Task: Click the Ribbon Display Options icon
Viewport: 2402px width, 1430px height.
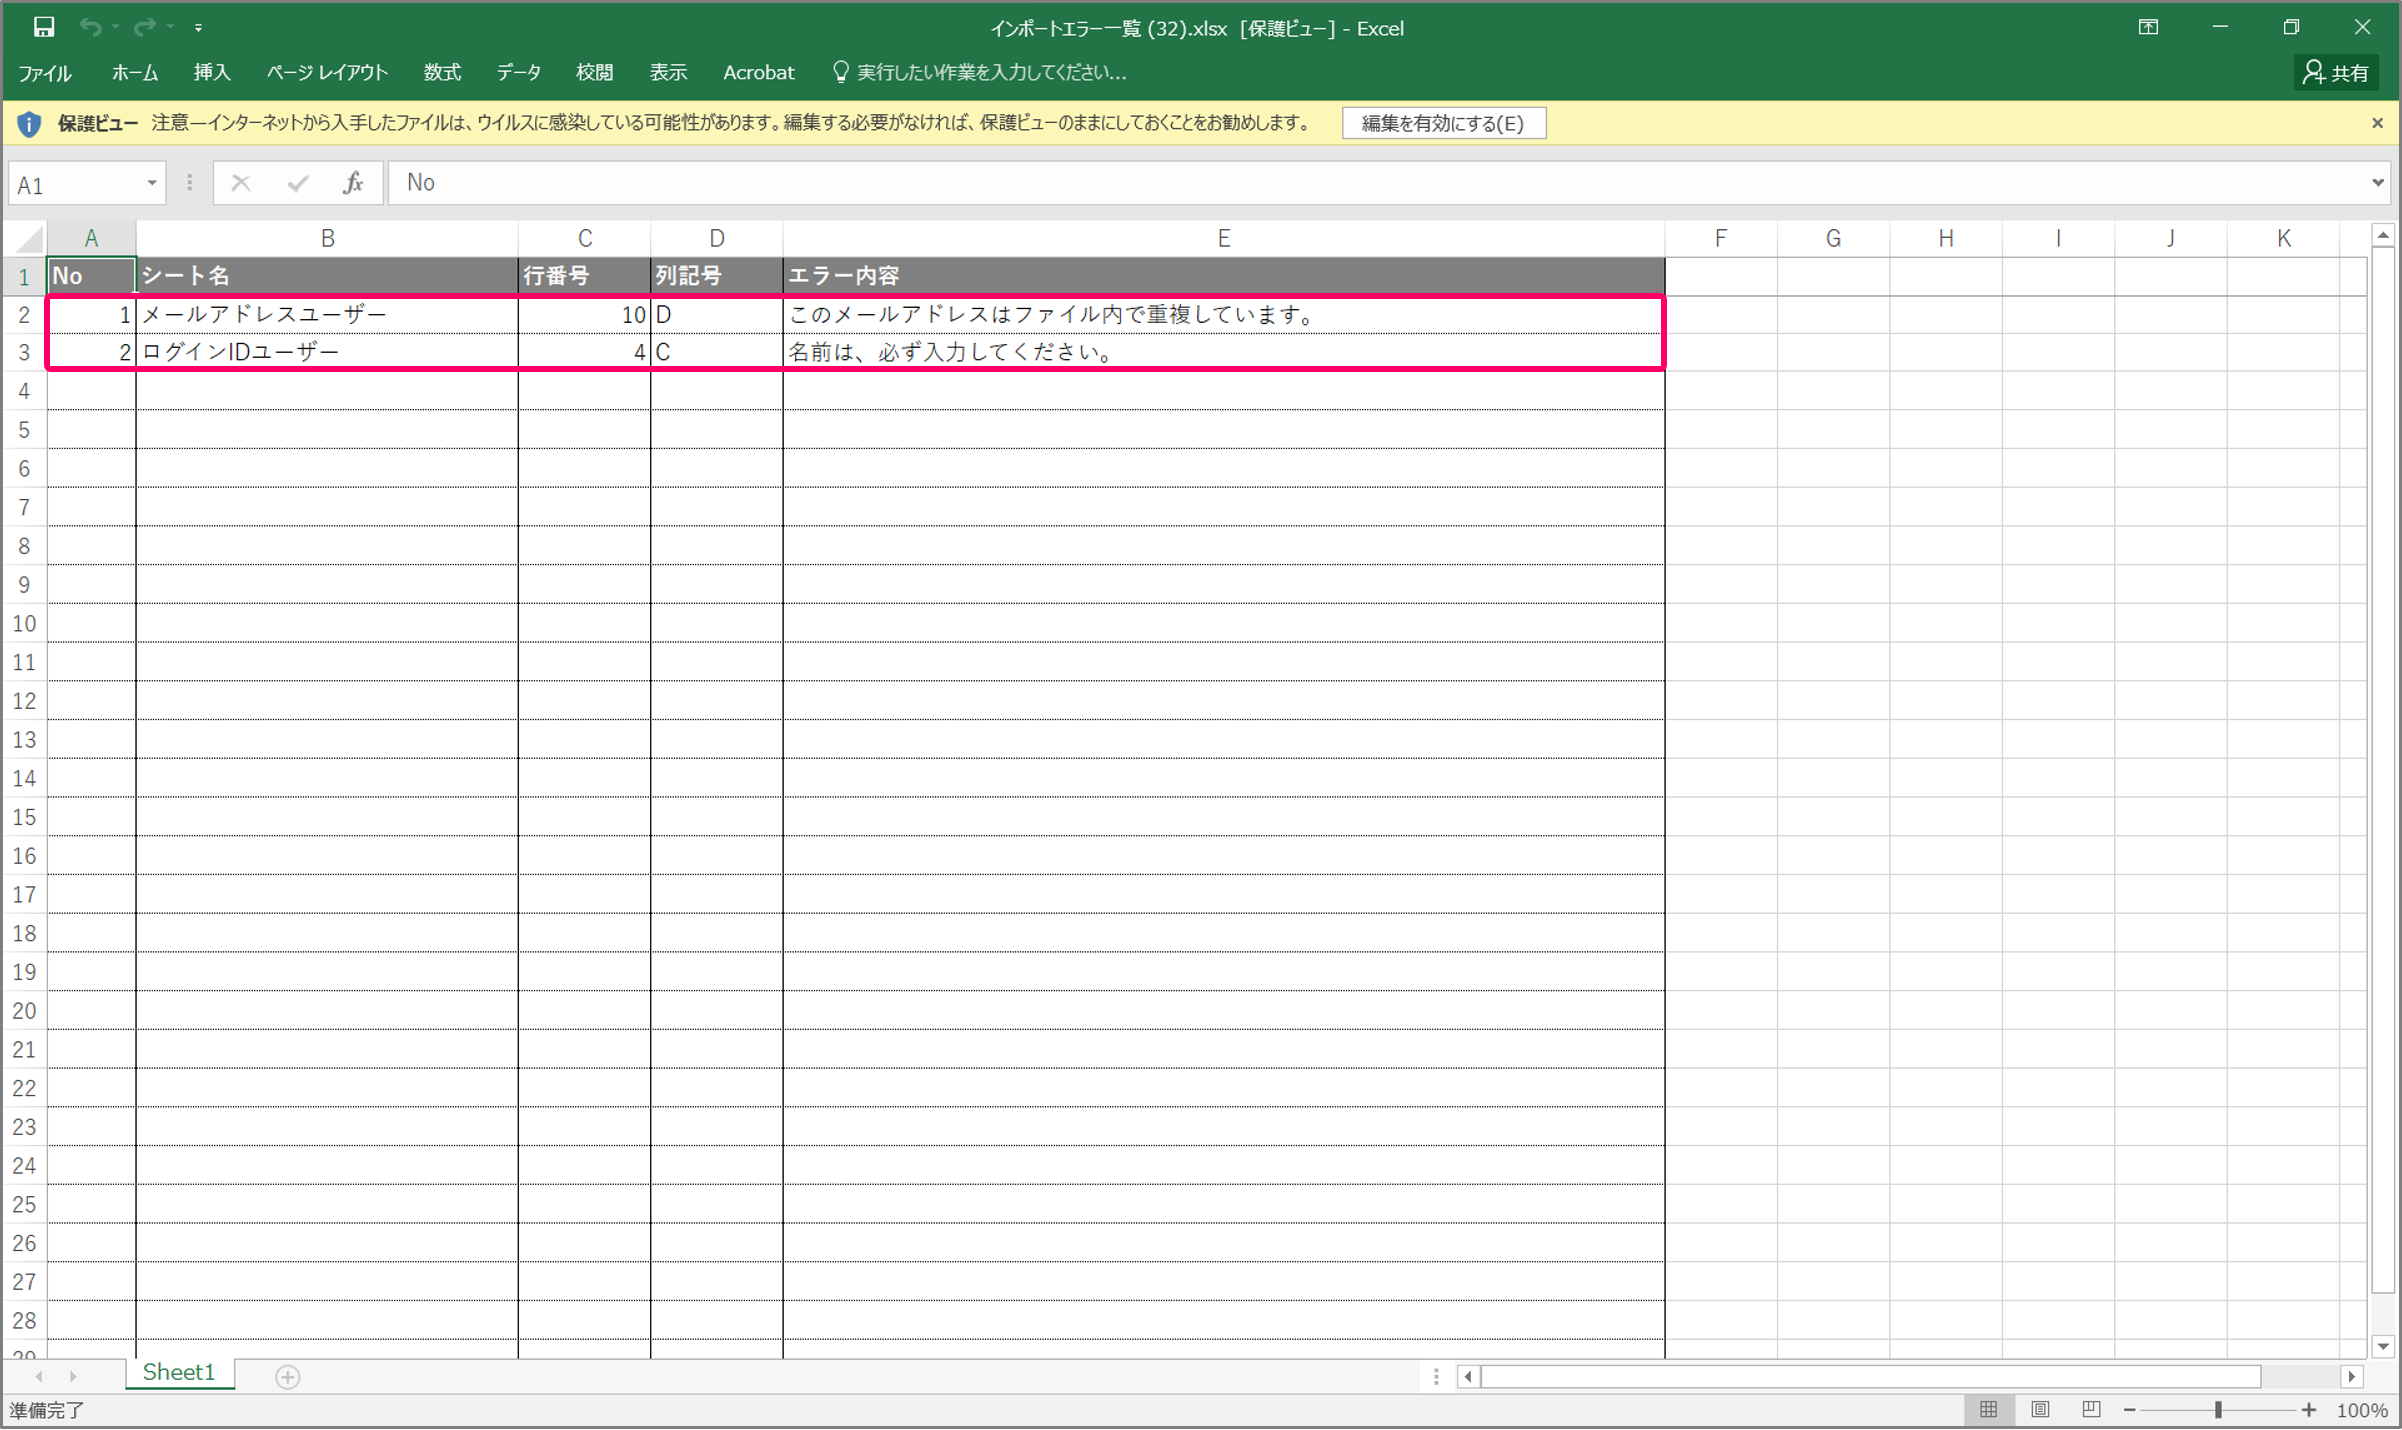Action: coord(2147,27)
